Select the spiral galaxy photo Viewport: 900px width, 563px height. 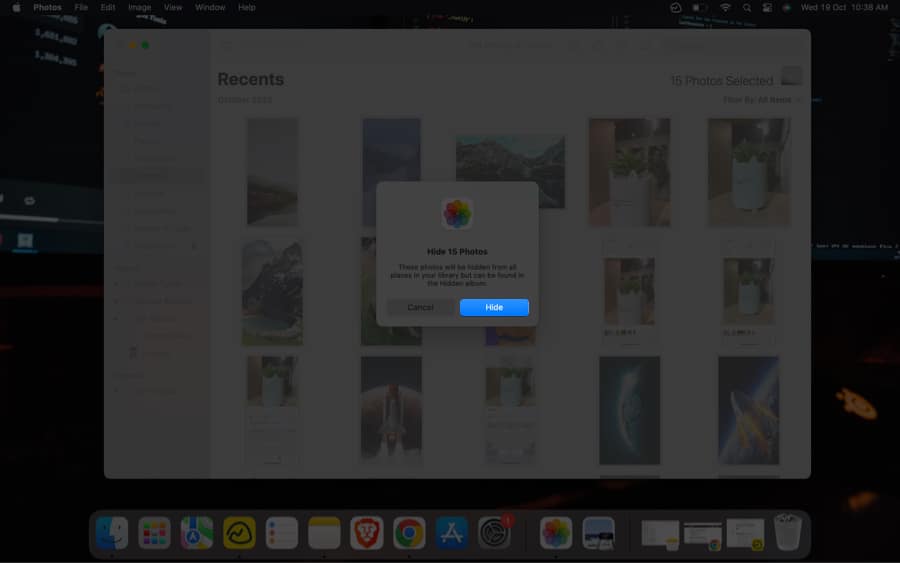coord(630,410)
